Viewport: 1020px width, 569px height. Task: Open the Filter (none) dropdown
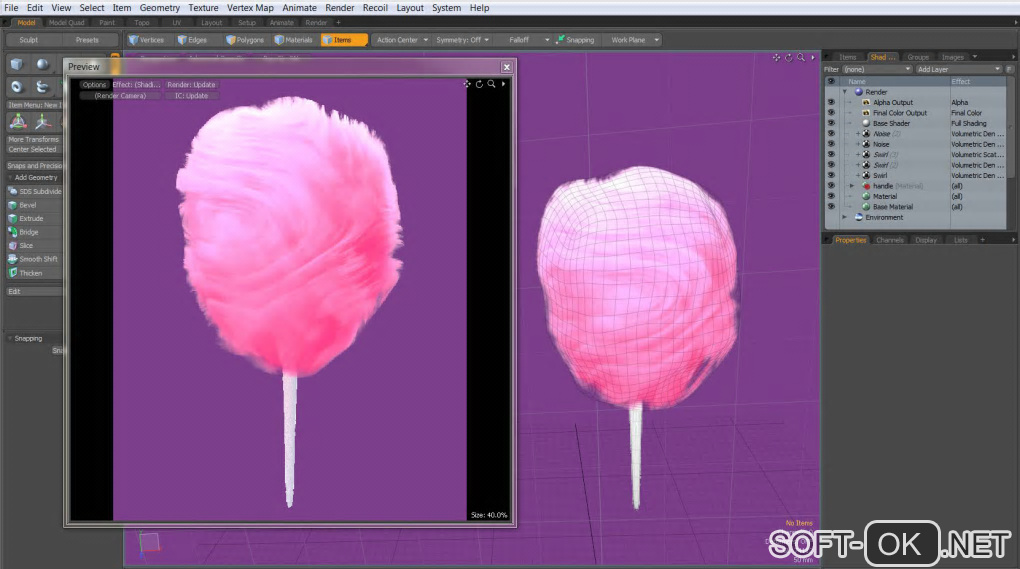[877, 70]
